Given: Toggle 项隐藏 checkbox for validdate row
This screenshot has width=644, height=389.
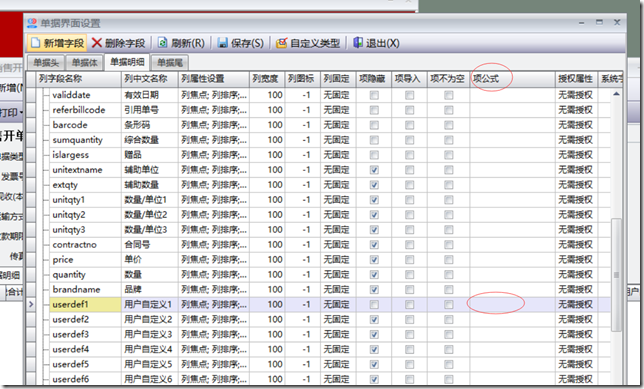Looking at the screenshot, I should pyautogui.click(x=374, y=95).
